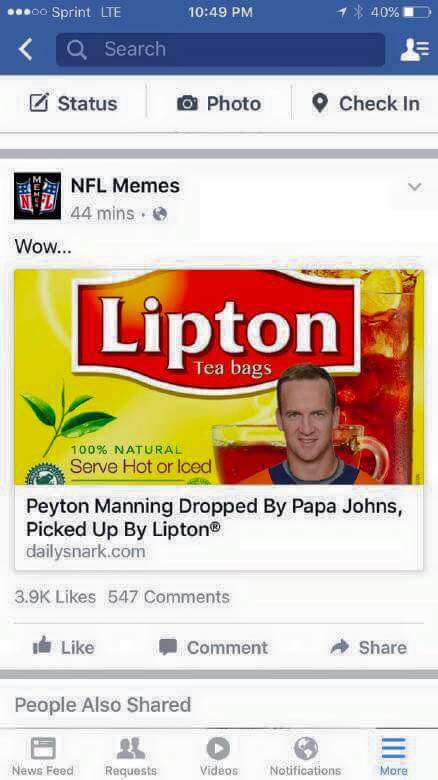438x780 pixels.
Task: Open the Notifications globe tab
Action: [x=306, y=756]
